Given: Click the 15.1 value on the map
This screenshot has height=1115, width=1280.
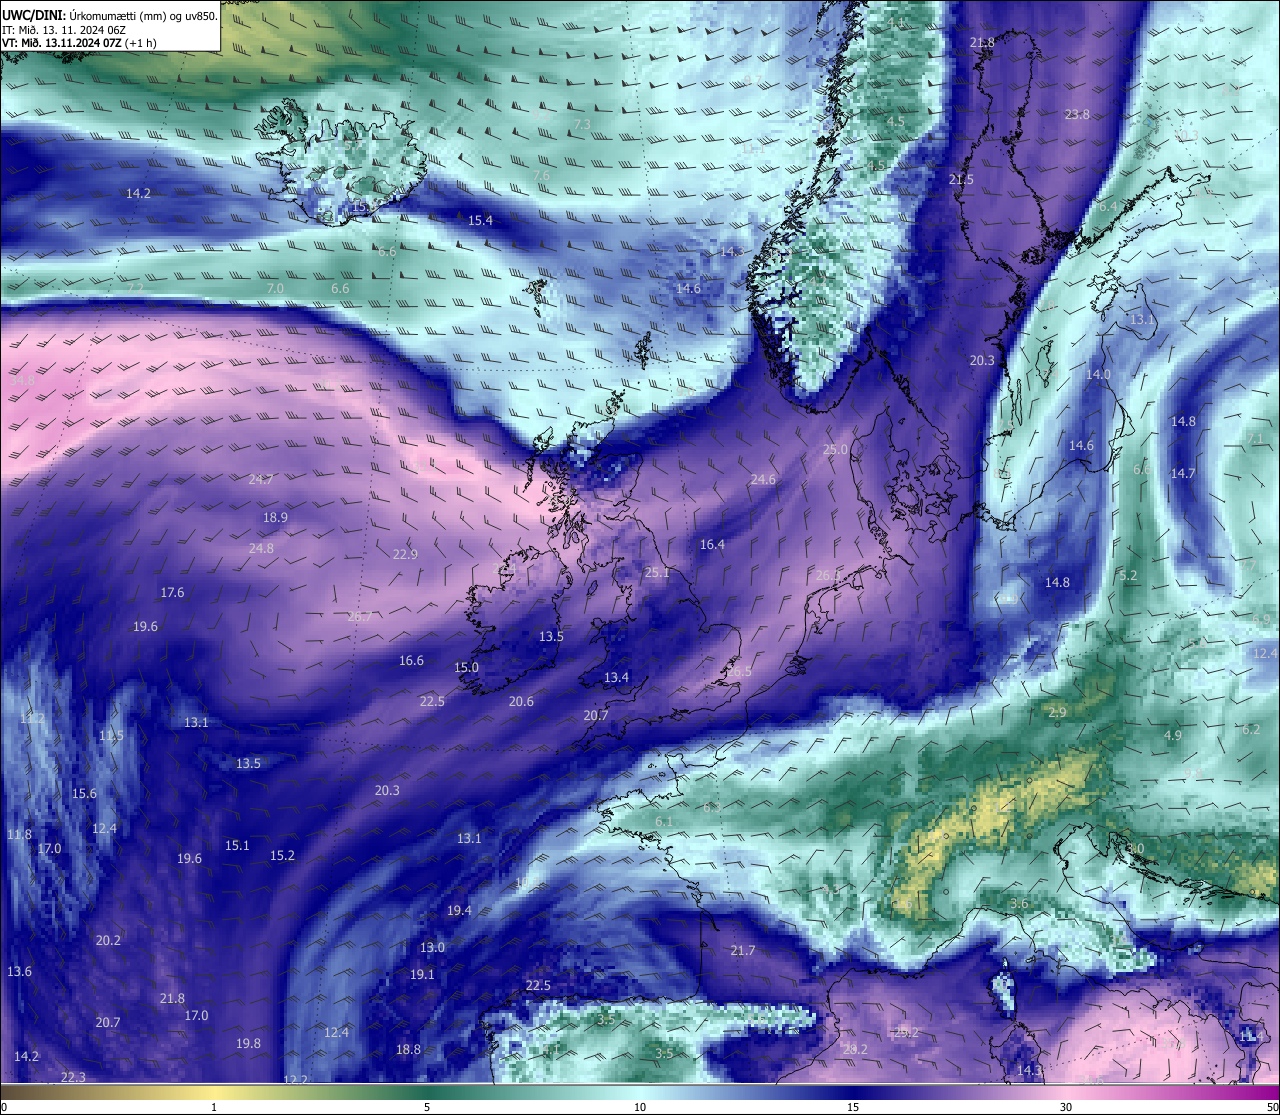Looking at the screenshot, I should pos(237,846).
